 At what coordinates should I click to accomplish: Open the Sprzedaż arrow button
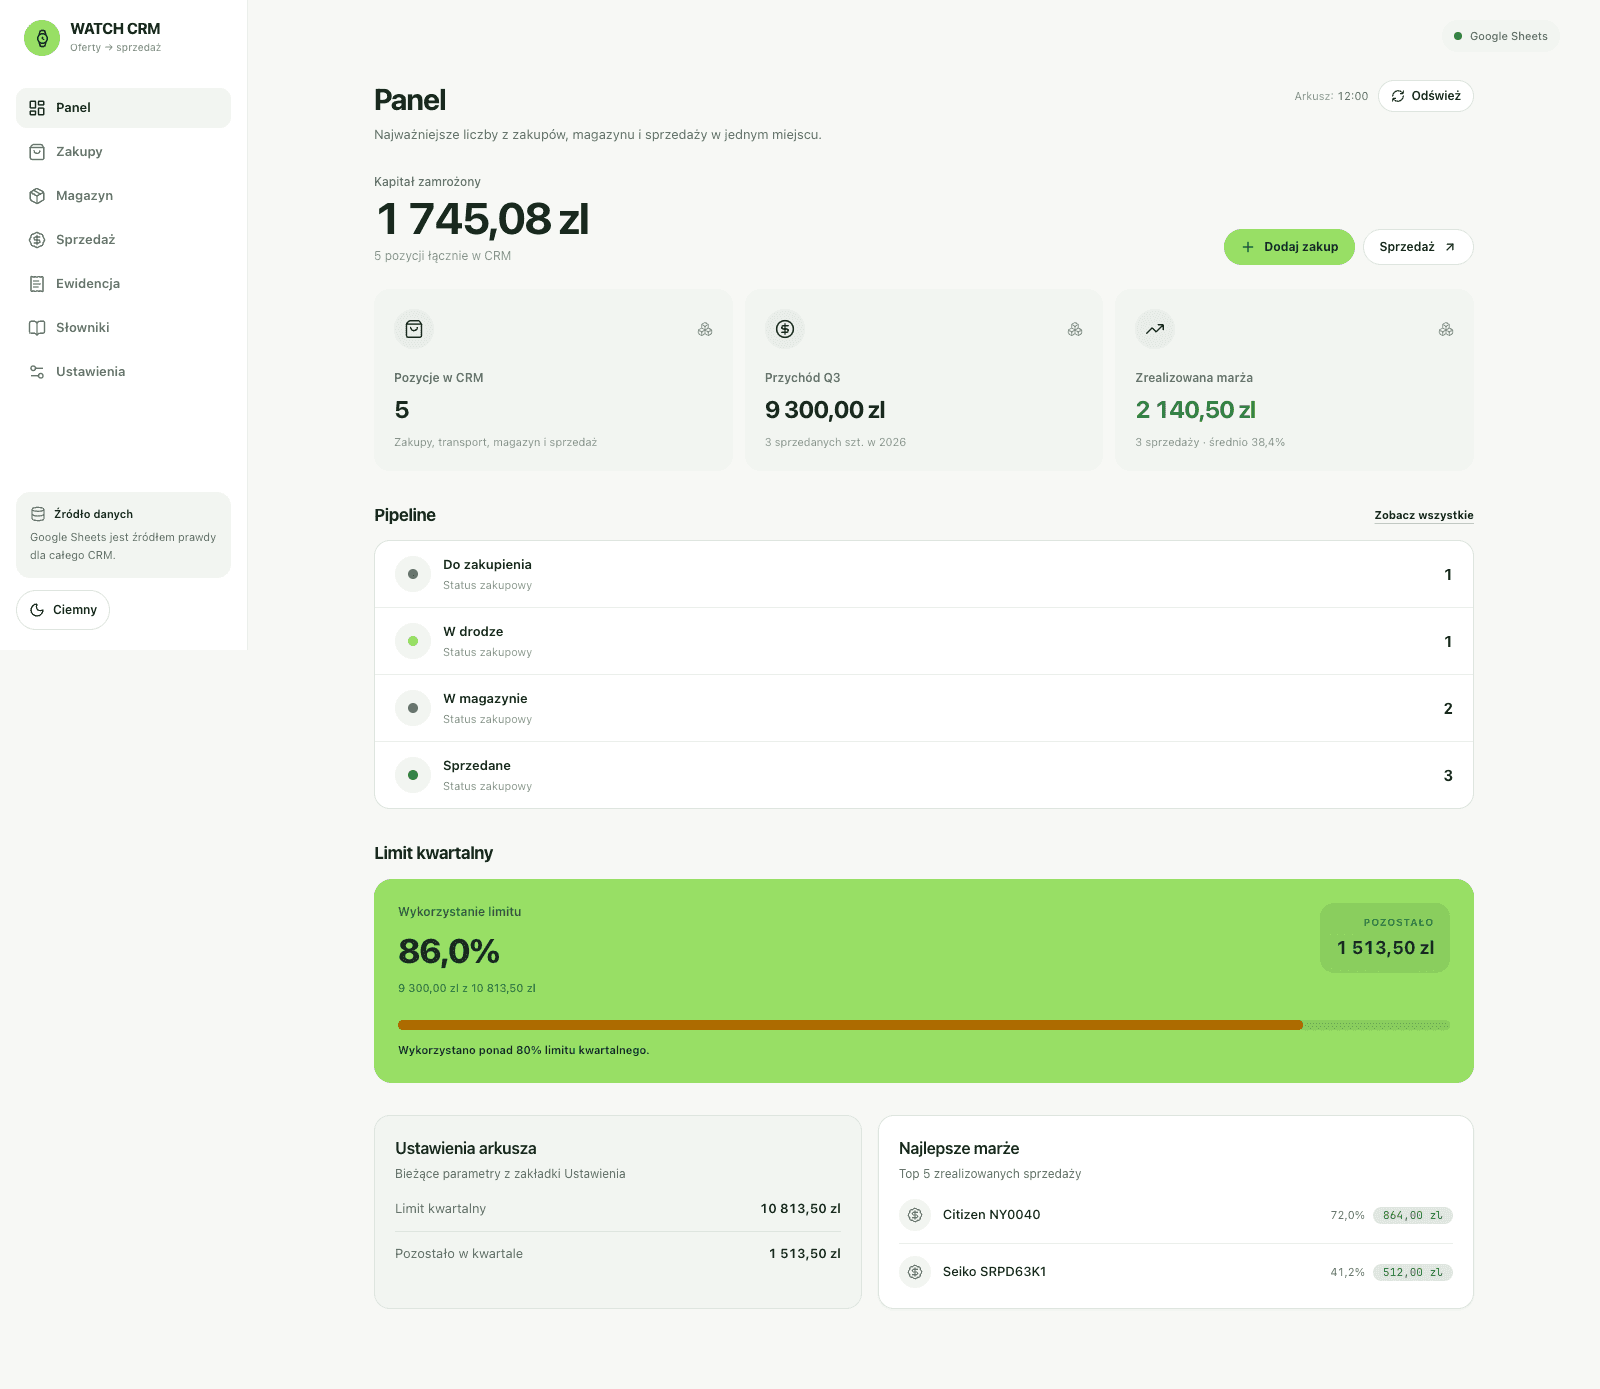coord(1418,247)
